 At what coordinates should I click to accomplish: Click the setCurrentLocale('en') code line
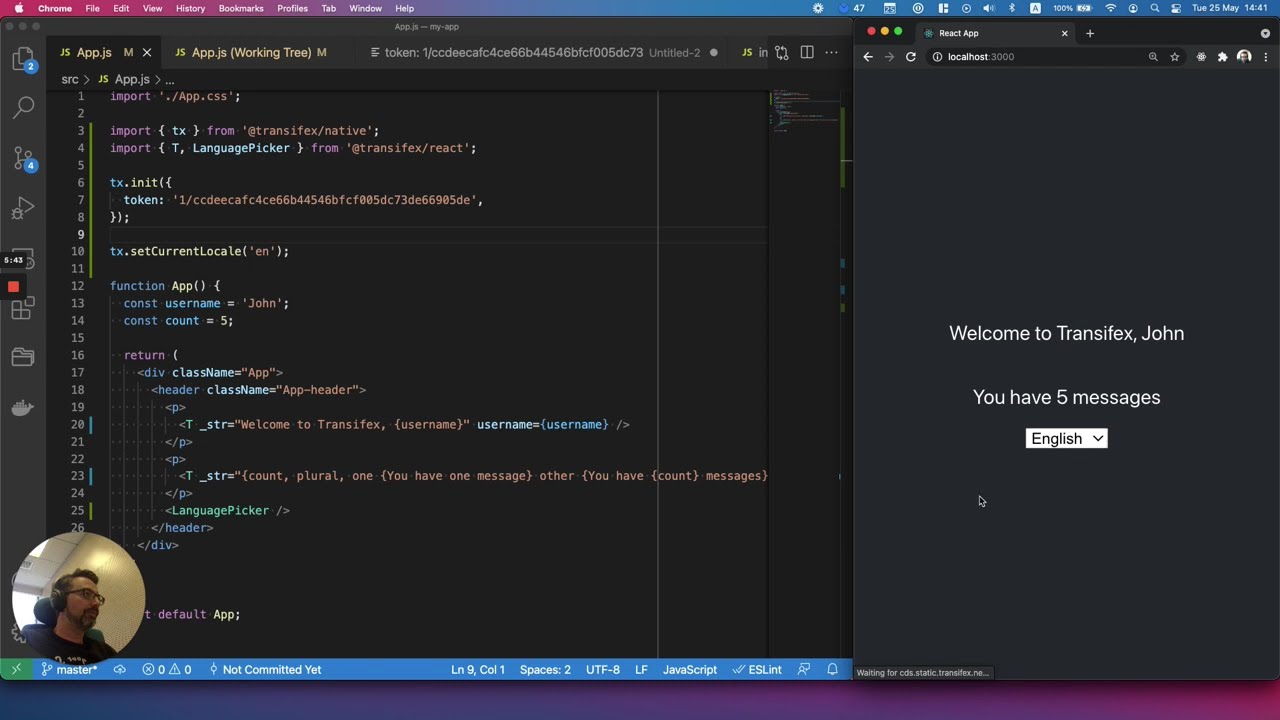(199, 251)
